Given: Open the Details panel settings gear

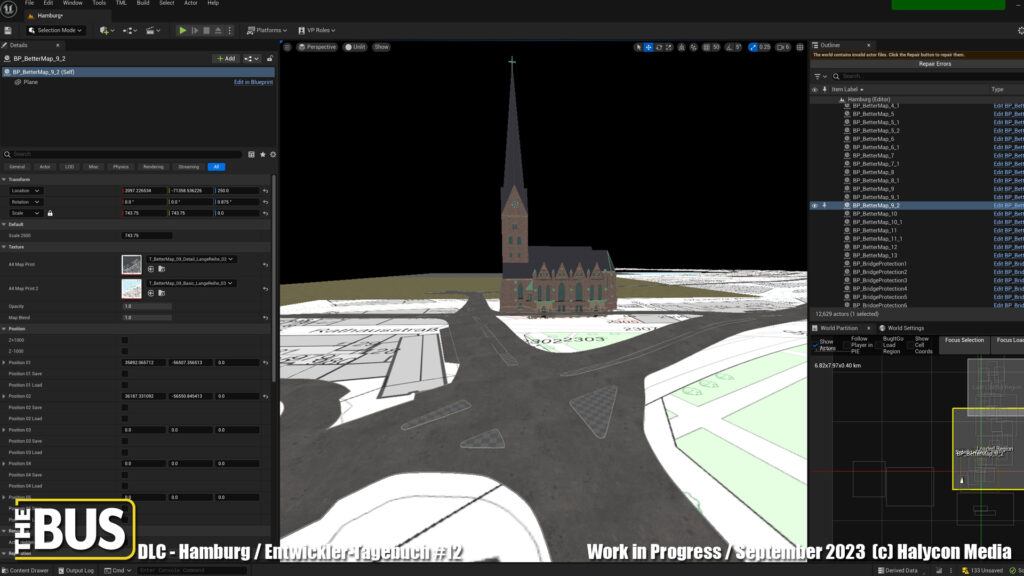Looking at the screenshot, I should pyautogui.click(x=272, y=154).
